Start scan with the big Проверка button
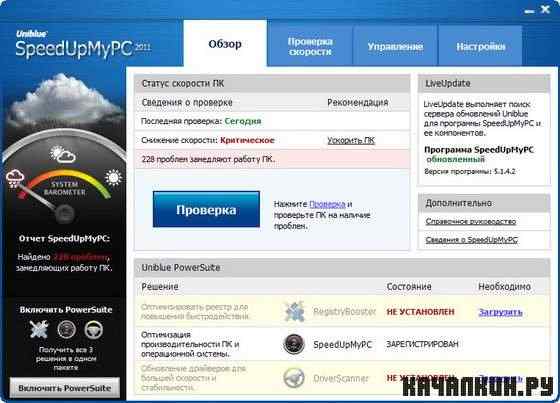Viewport: 560px width, 403px height. point(206,209)
